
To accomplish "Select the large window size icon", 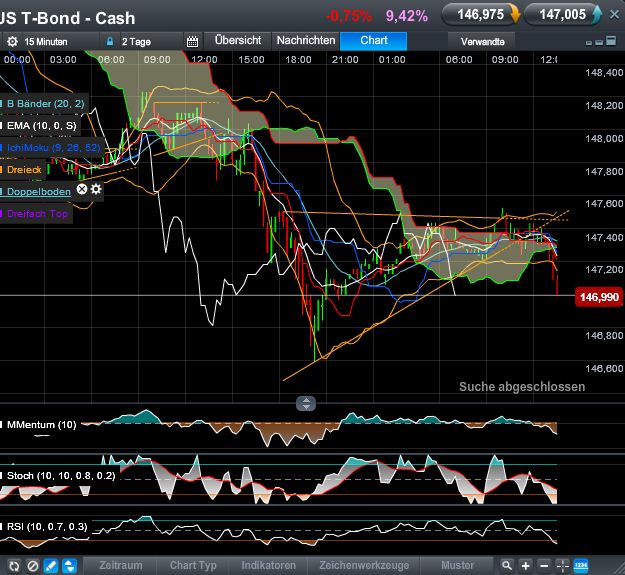I will [611, 41].
